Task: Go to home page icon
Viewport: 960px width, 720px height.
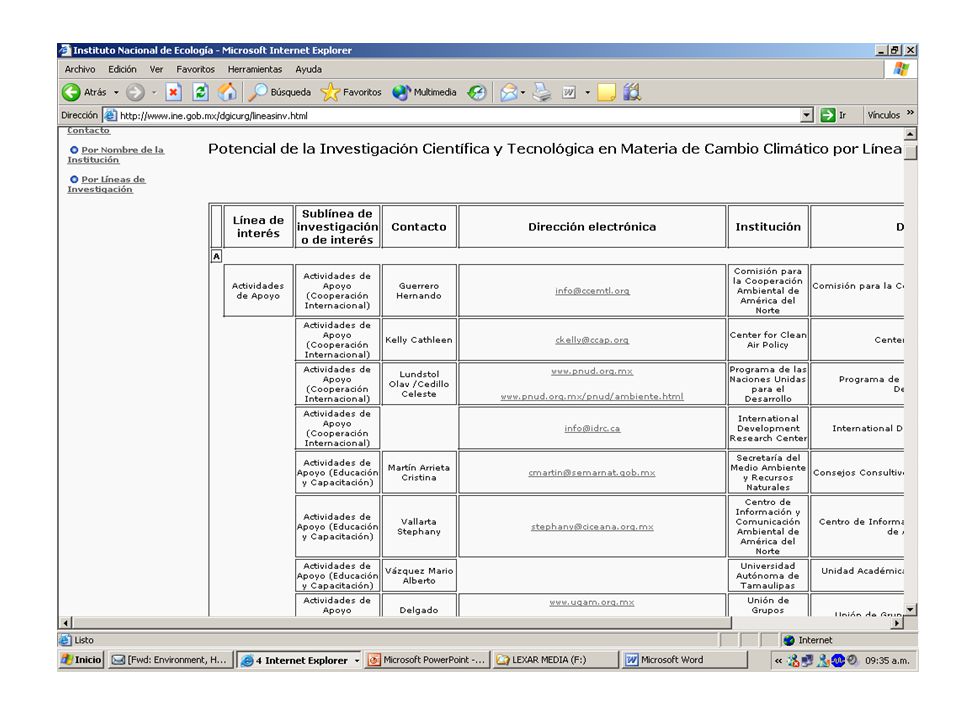Action: coord(227,92)
